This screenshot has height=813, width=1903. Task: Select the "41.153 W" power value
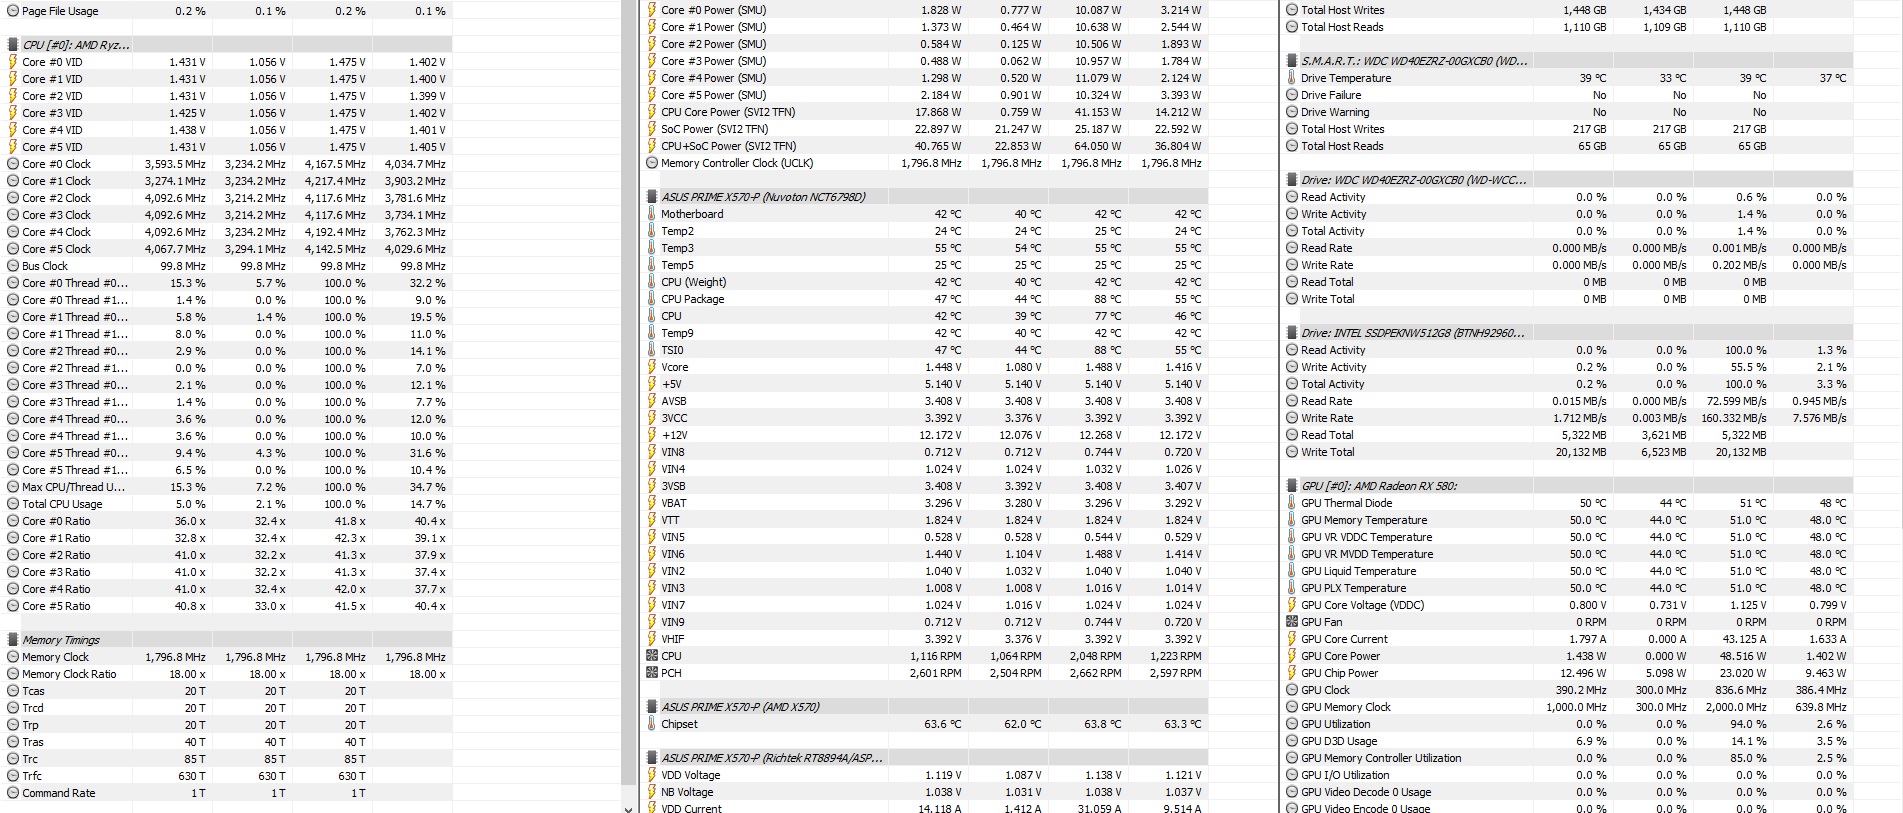click(1098, 112)
